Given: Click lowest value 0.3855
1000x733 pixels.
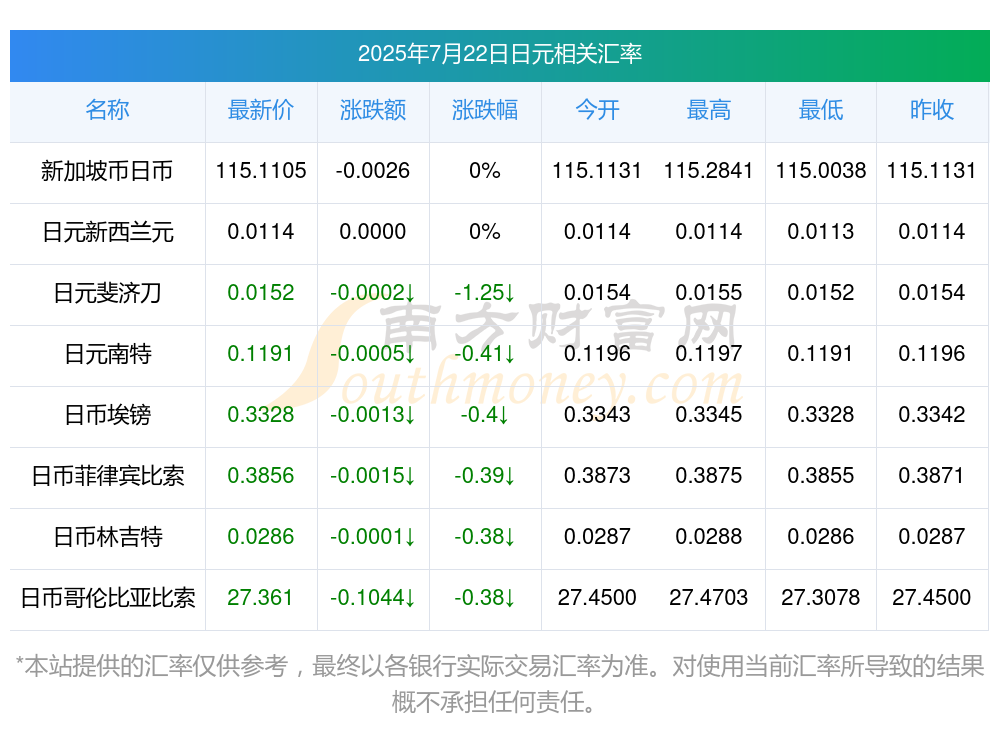Looking at the screenshot, I should pos(821,476).
